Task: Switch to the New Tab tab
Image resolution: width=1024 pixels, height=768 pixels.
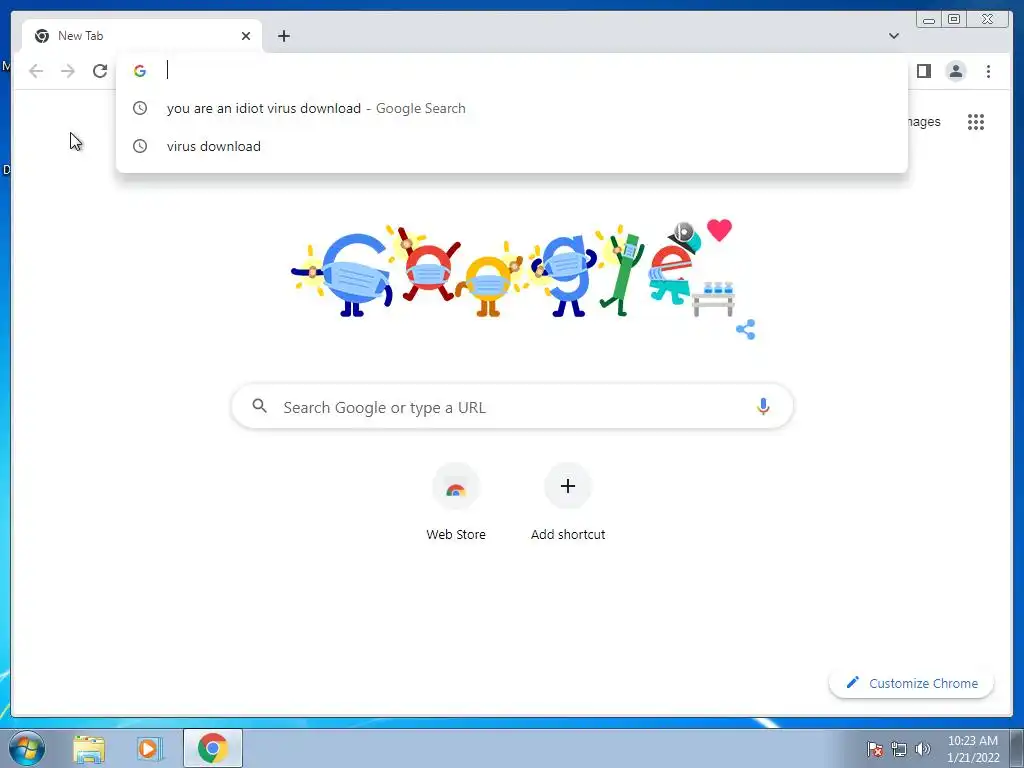Action: 142,36
